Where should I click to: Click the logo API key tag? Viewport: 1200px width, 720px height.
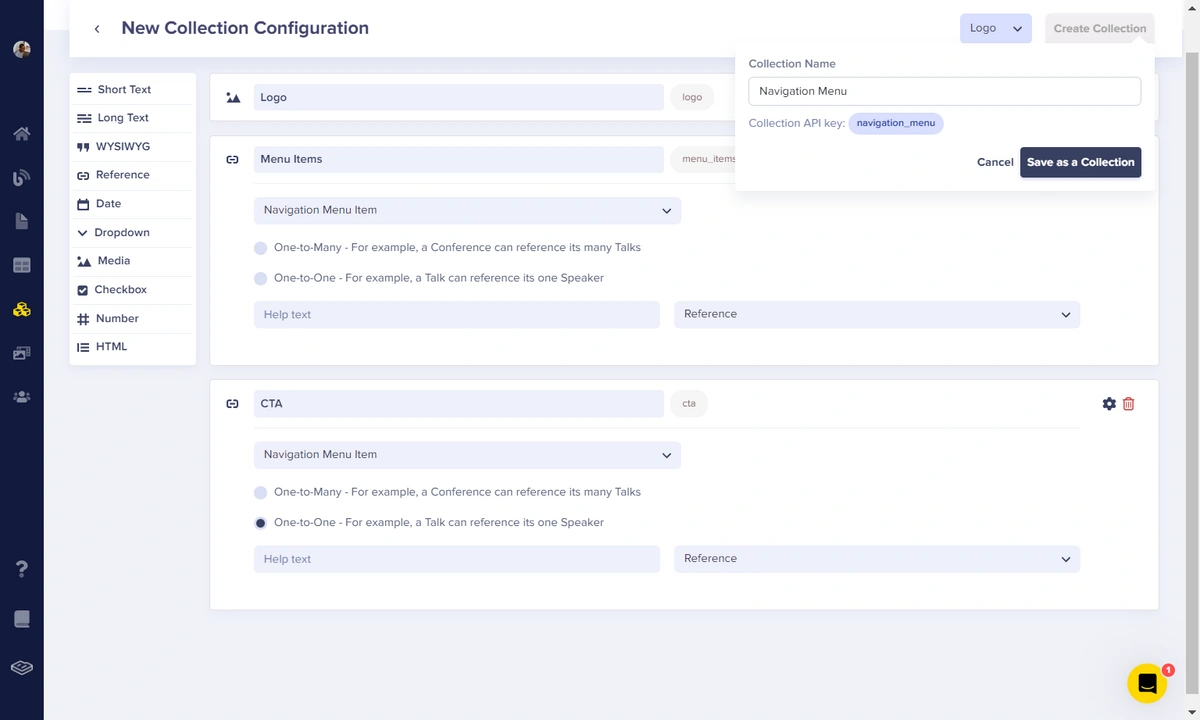692,98
